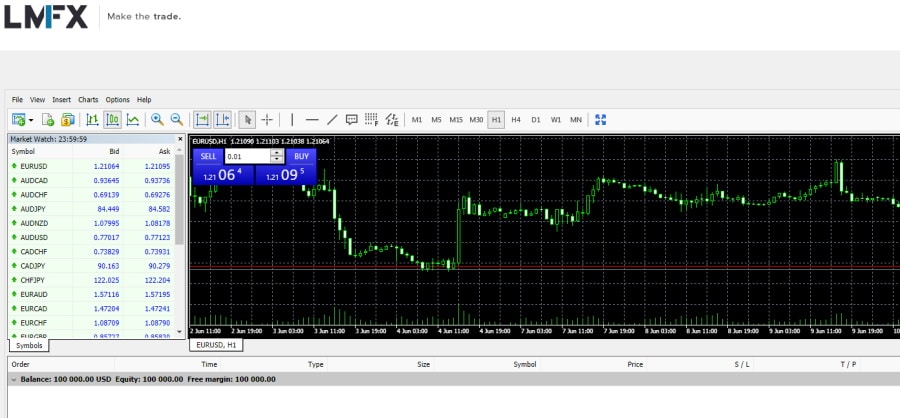Viewport: 900px width, 418px height.
Task: Decrease trade volume with down stepper
Action: (x=277, y=160)
